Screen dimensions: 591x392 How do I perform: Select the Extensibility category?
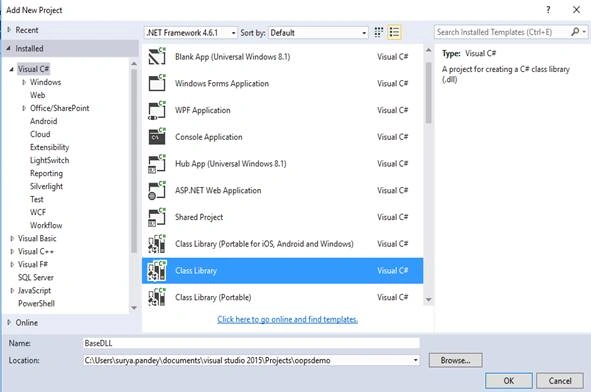tap(49, 147)
